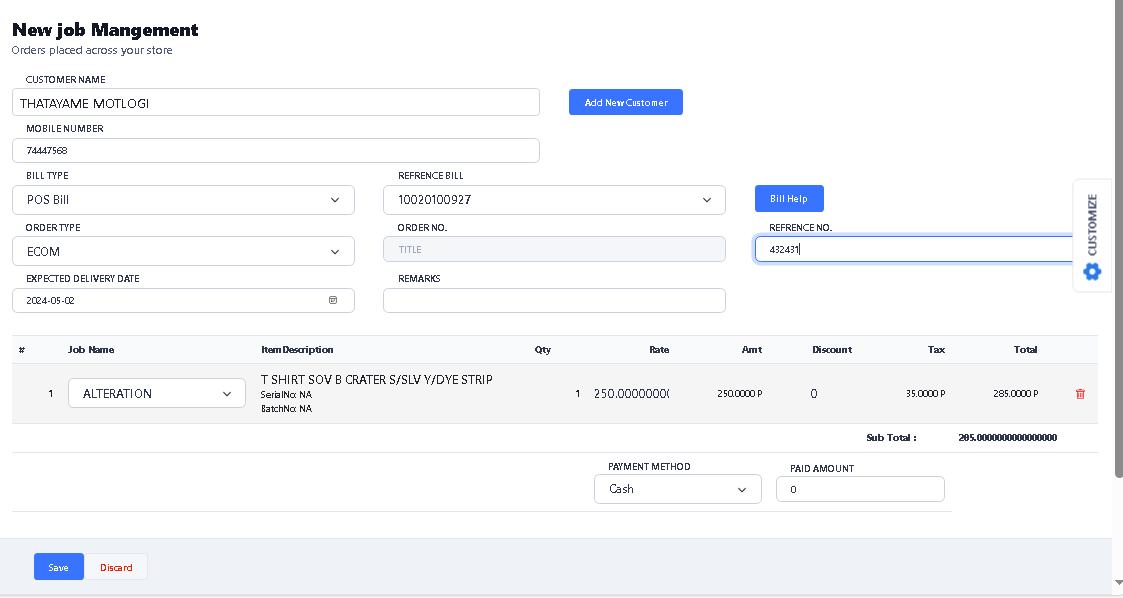
Task: Focus the Refrence No. field with 432431
Action: click(915, 249)
